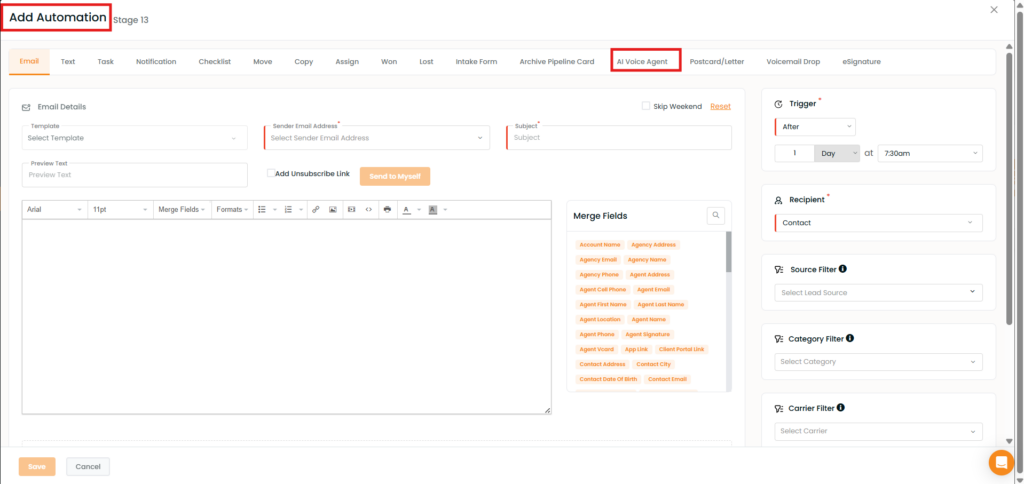Switch to the Checklist tab
The height and width of the screenshot is (484, 1024).
pos(214,61)
